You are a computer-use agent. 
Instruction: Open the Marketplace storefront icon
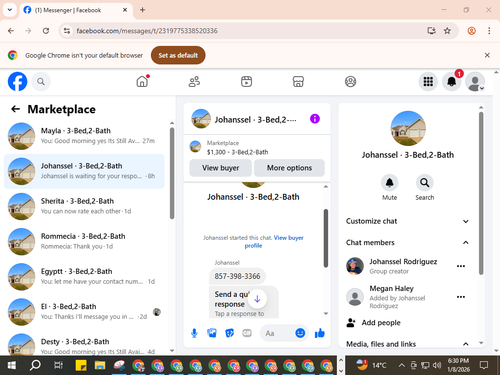pos(298,81)
